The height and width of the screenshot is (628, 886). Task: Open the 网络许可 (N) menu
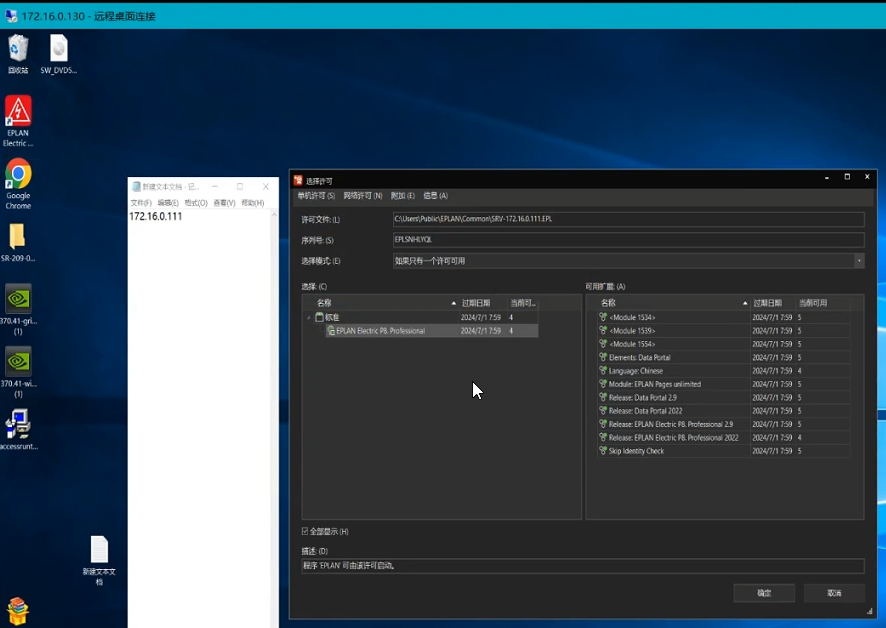point(362,196)
